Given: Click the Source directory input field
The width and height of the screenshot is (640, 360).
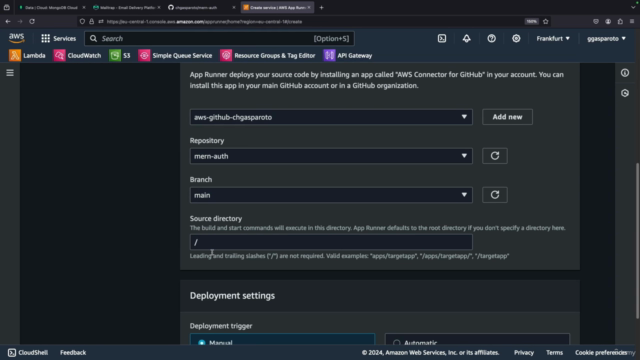Looking at the screenshot, I should (331, 242).
